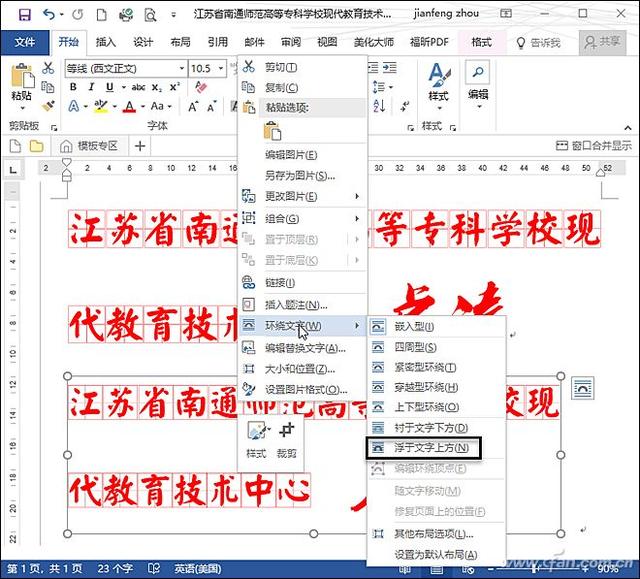Select In Front of Text wrap option

click(x=424, y=448)
